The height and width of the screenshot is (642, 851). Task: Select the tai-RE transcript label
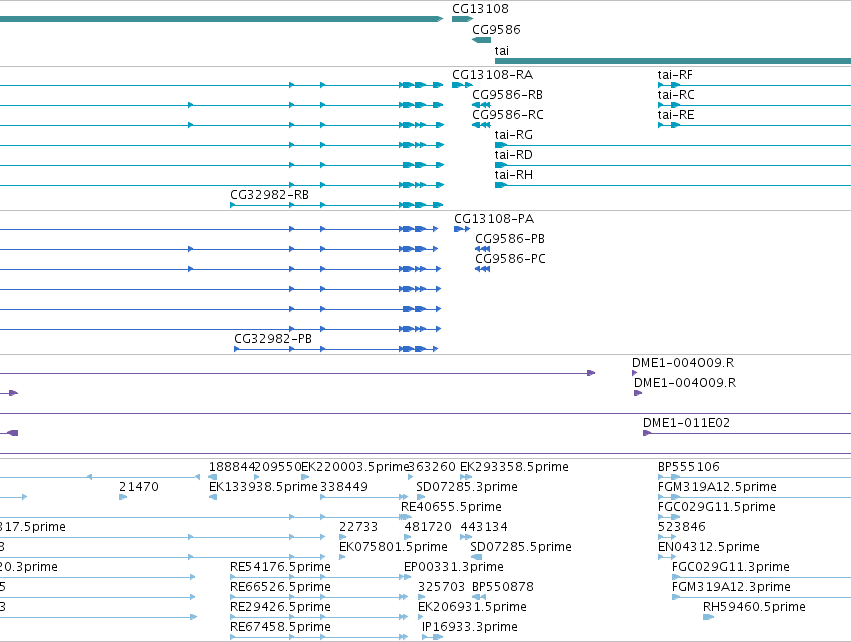pos(676,115)
